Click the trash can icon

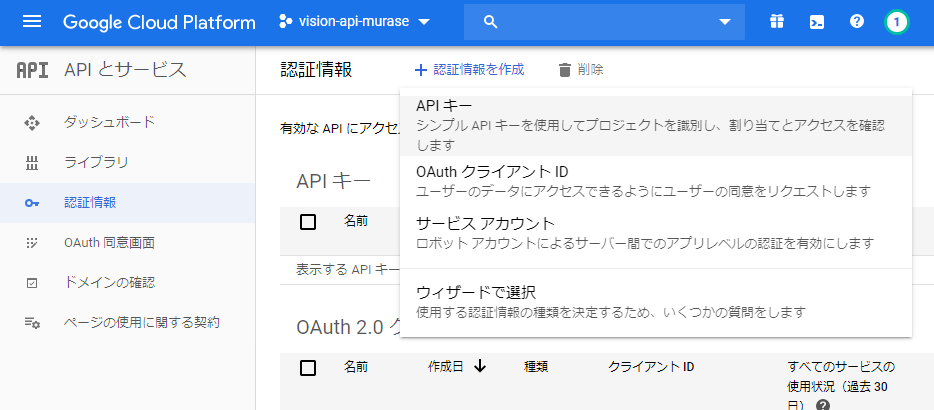click(565, 70)
